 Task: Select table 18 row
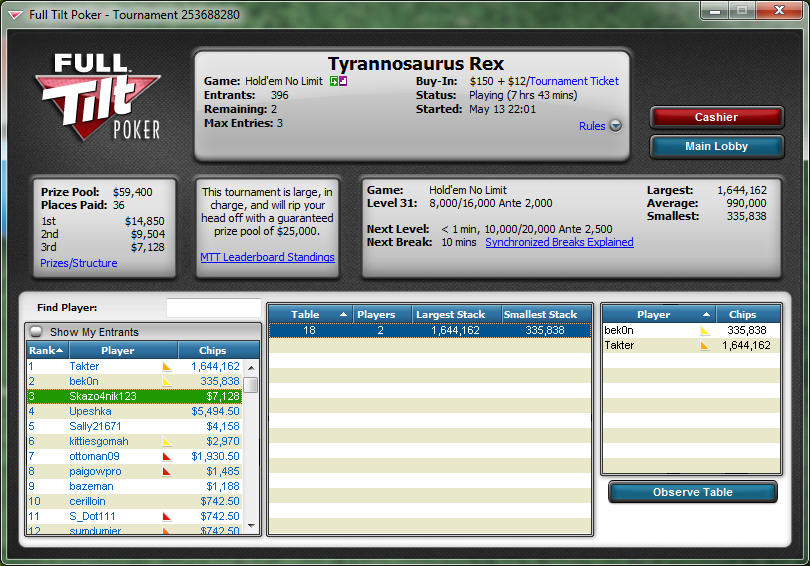[x=430, y=331]
